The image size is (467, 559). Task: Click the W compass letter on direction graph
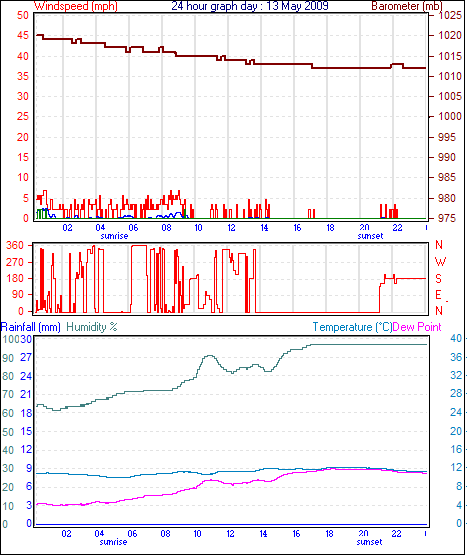(x=440, y=262)
